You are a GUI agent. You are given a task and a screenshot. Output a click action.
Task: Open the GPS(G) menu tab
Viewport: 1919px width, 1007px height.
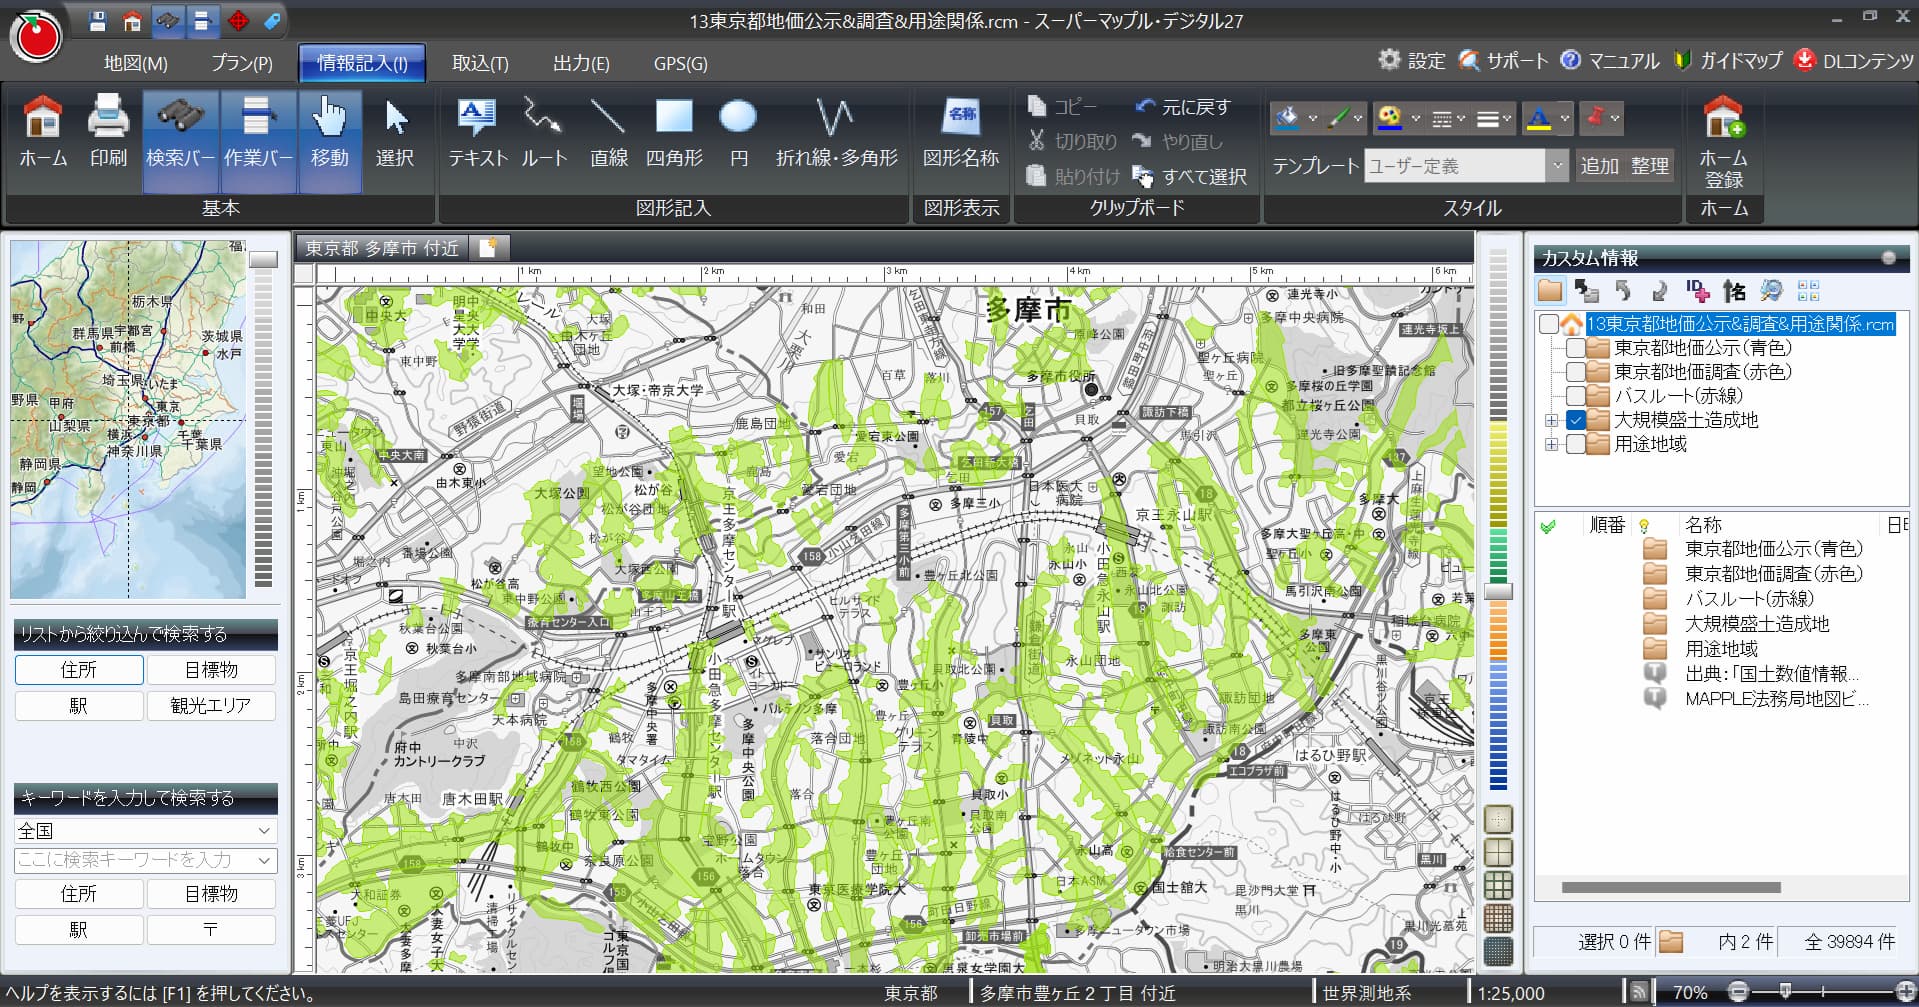pyautogui.click(x=680, y=63)
